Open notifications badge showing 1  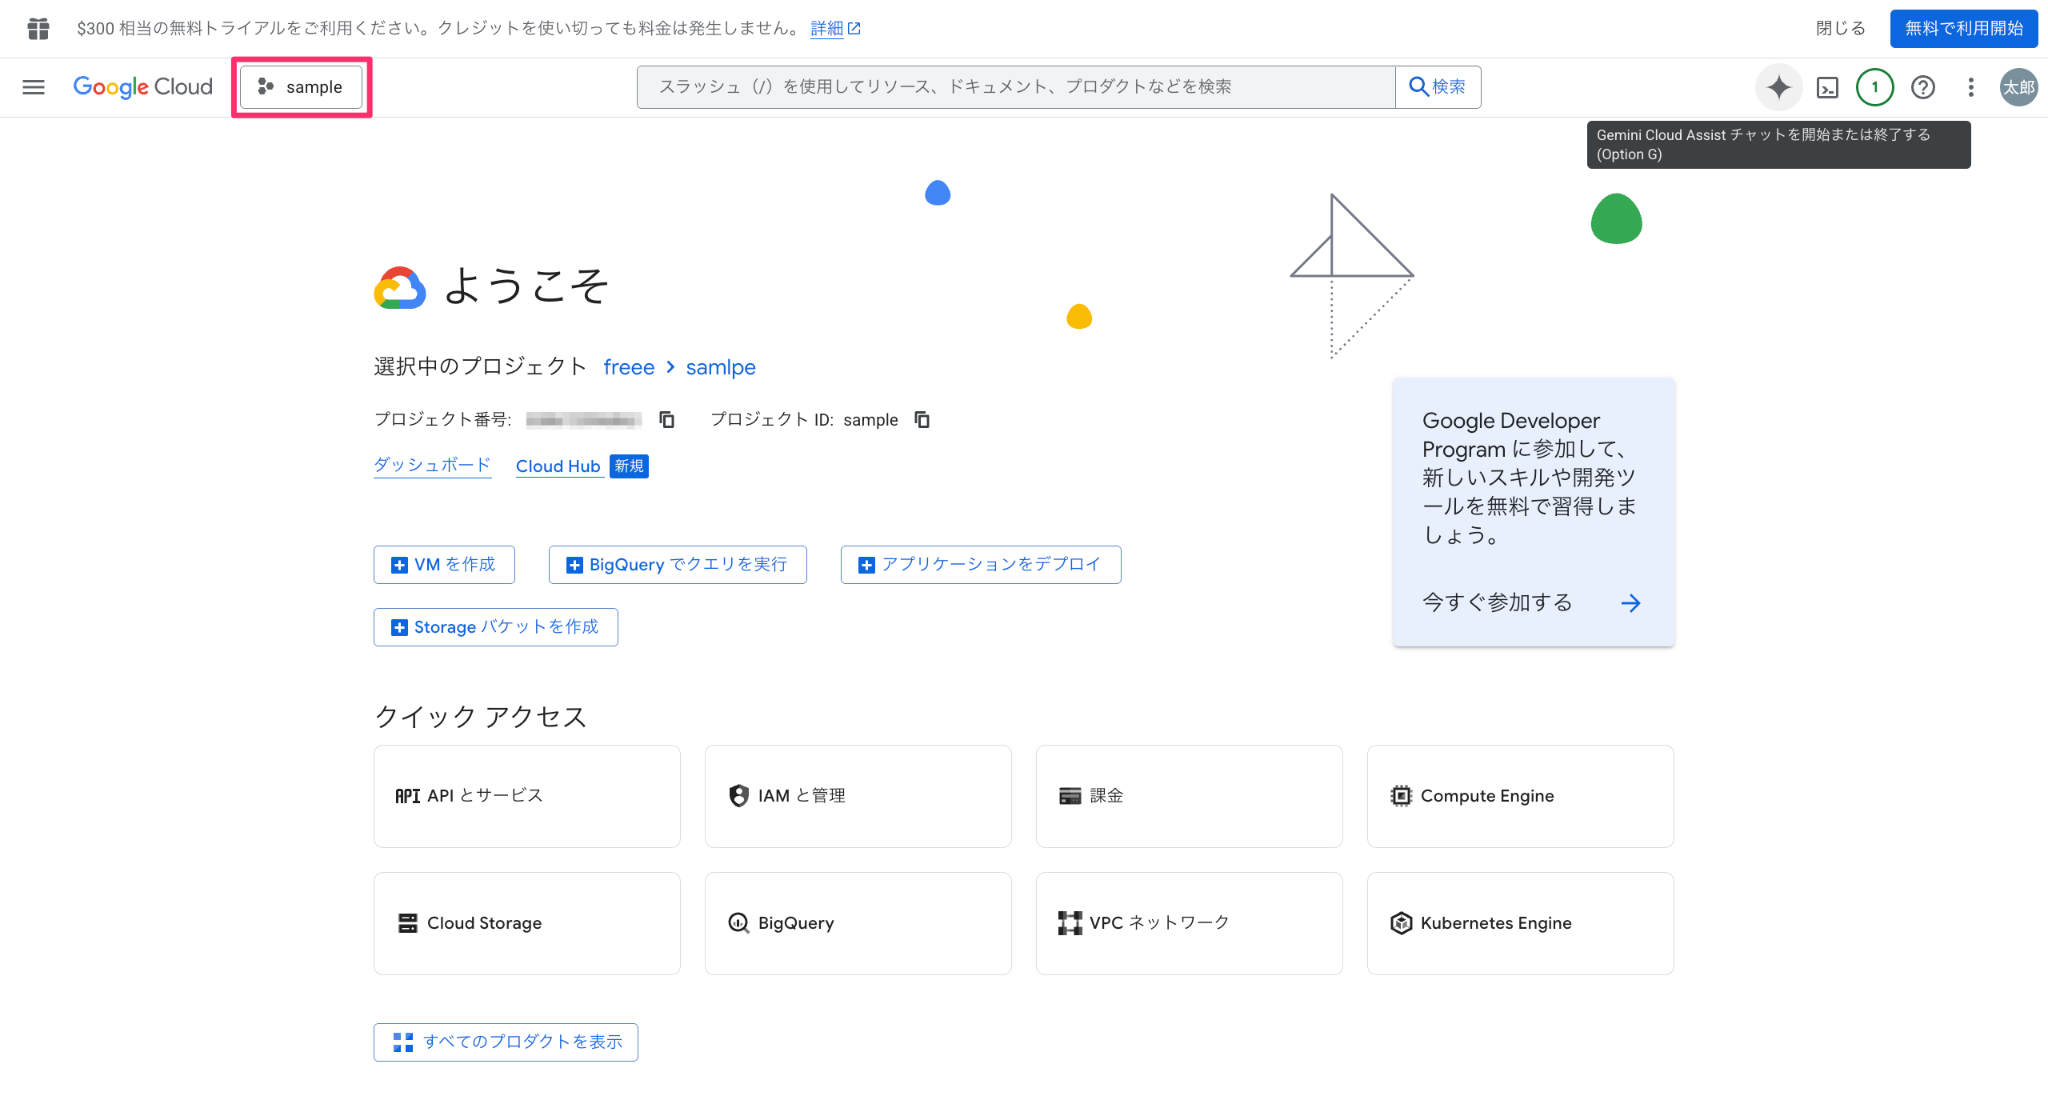pyautogui.click(x=1875, y=87)
